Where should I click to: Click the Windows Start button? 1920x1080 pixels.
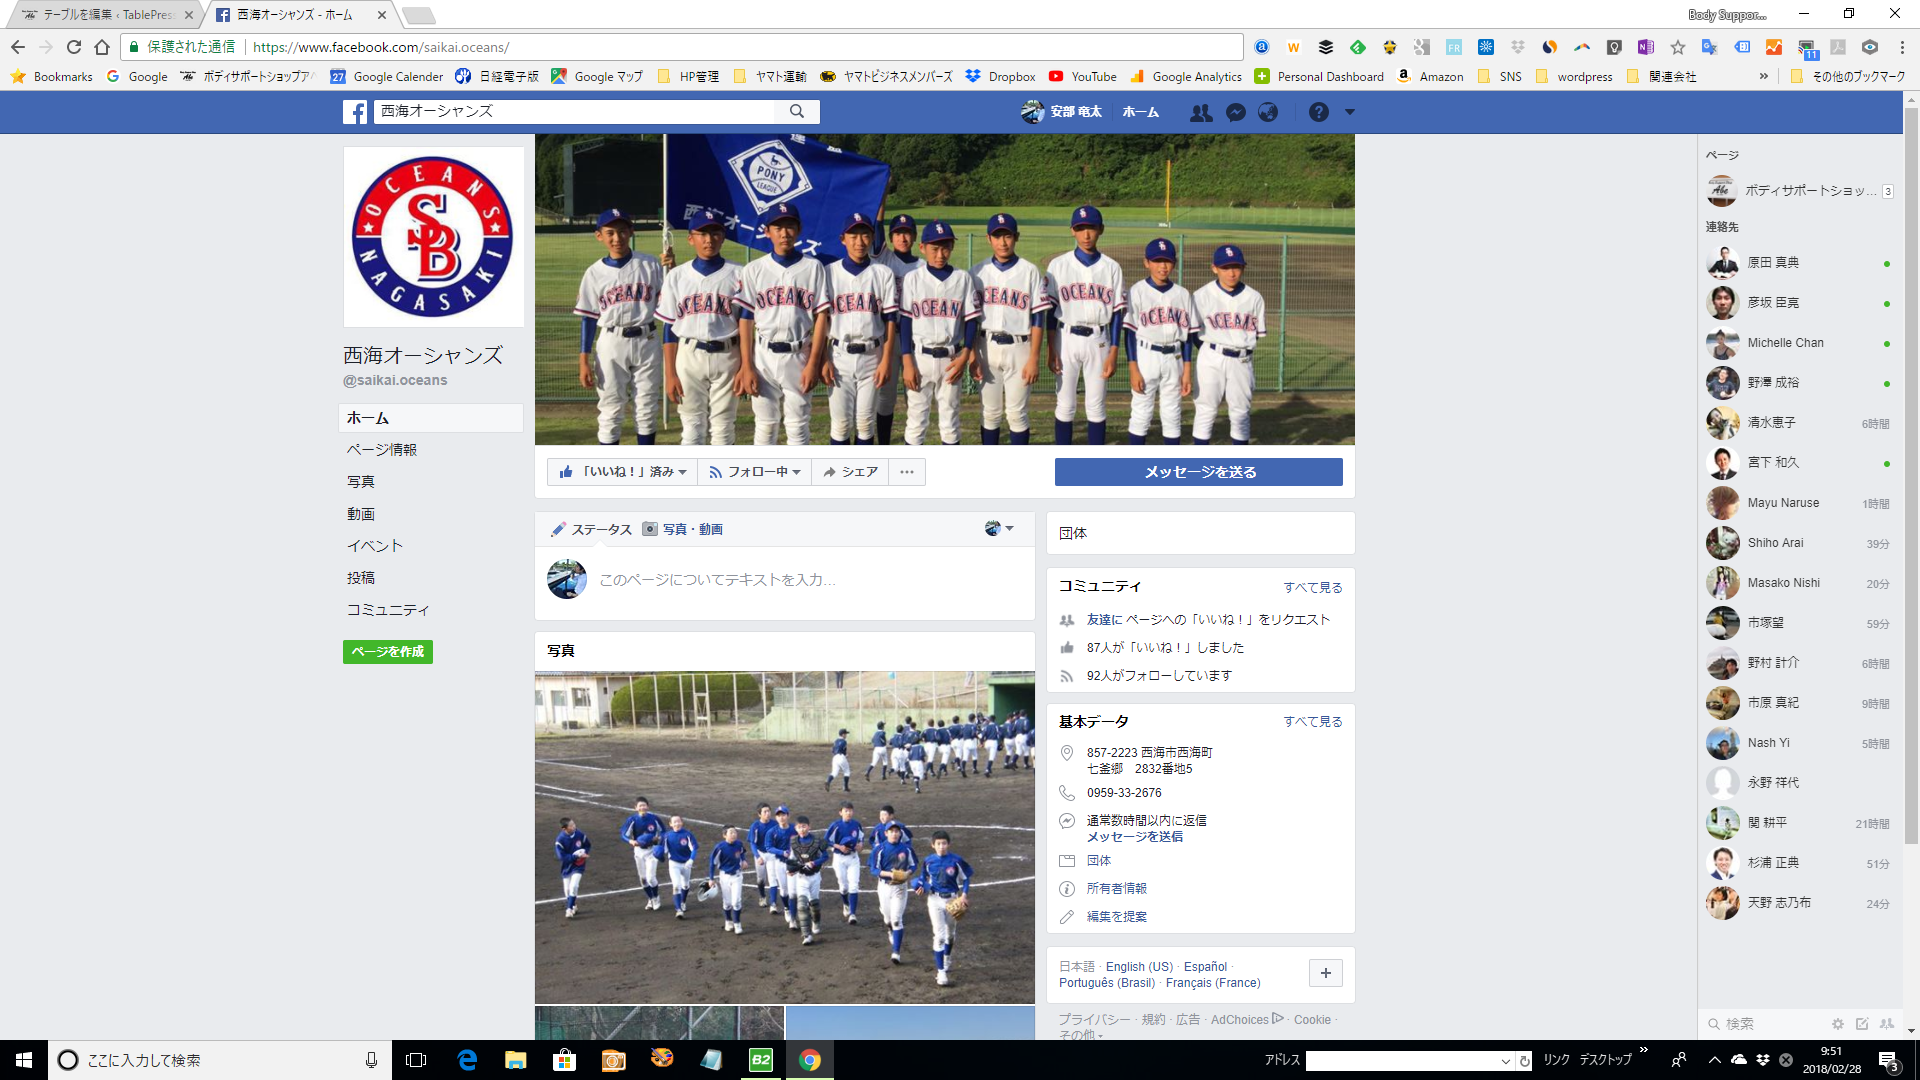(24, 1060)
